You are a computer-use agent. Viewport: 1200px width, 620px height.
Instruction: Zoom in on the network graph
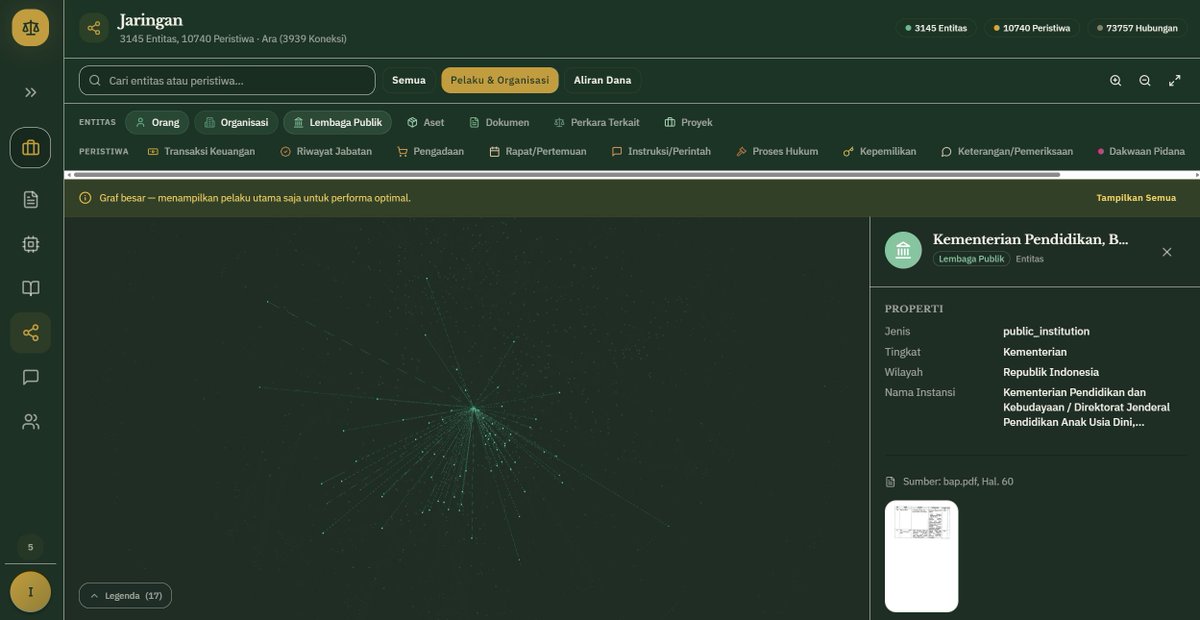tap(1114, 79)
